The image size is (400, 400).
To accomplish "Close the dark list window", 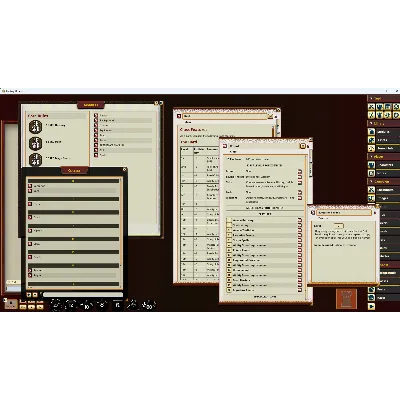I will 124,170.
